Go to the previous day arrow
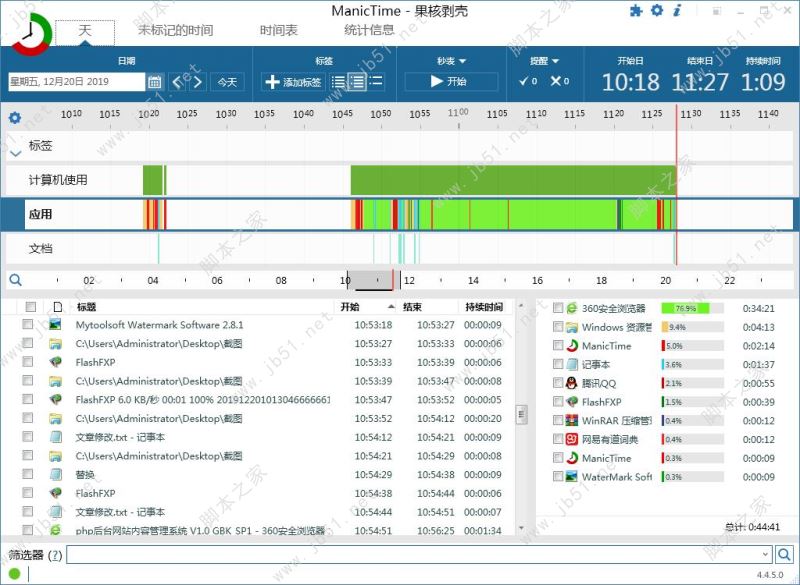This screenshot has height=585, width=800. (178, 82)
